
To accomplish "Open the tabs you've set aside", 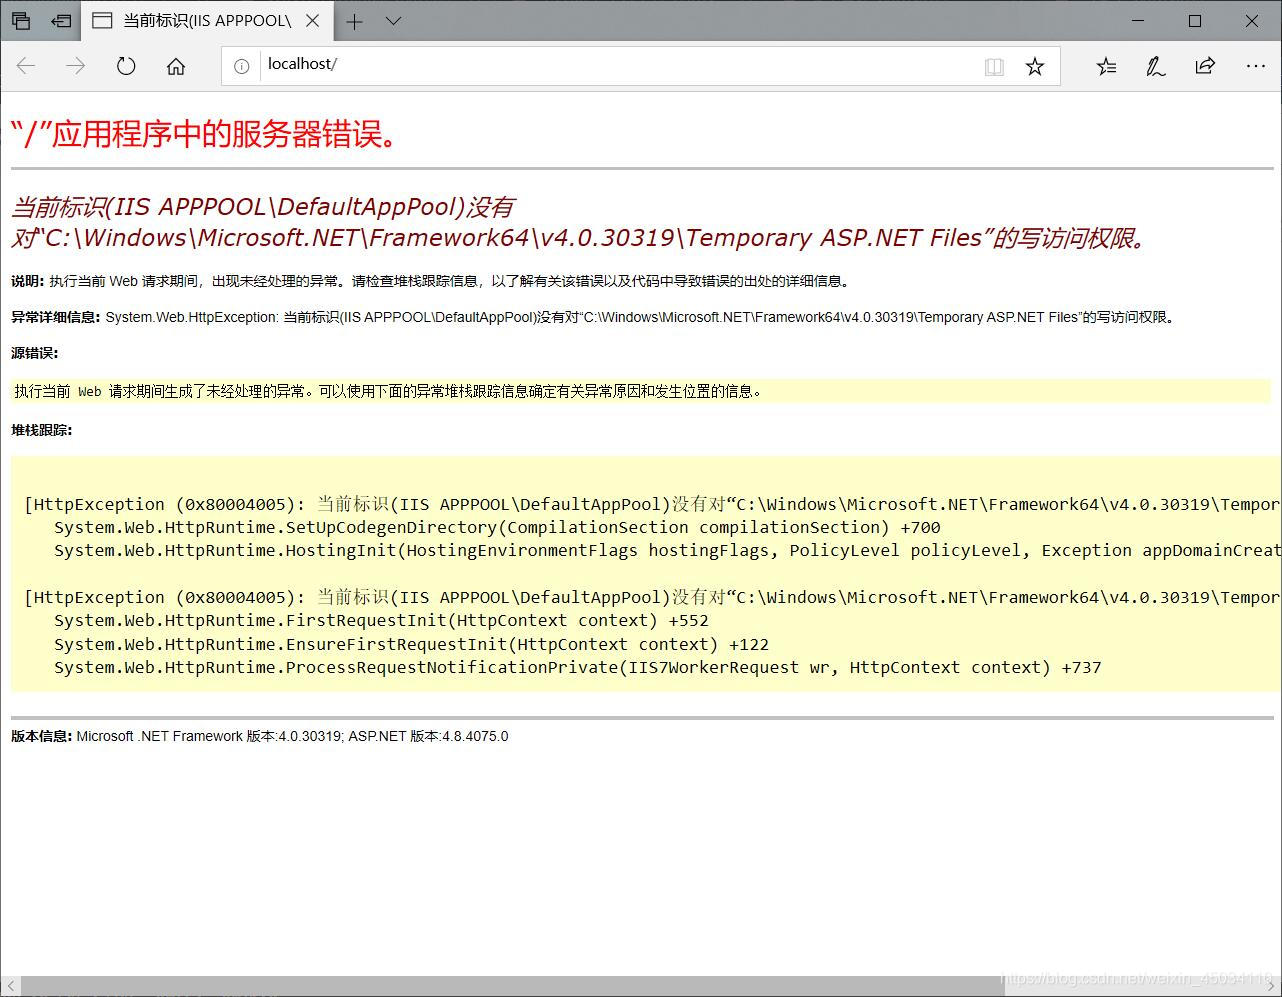I will click(20, 20).
